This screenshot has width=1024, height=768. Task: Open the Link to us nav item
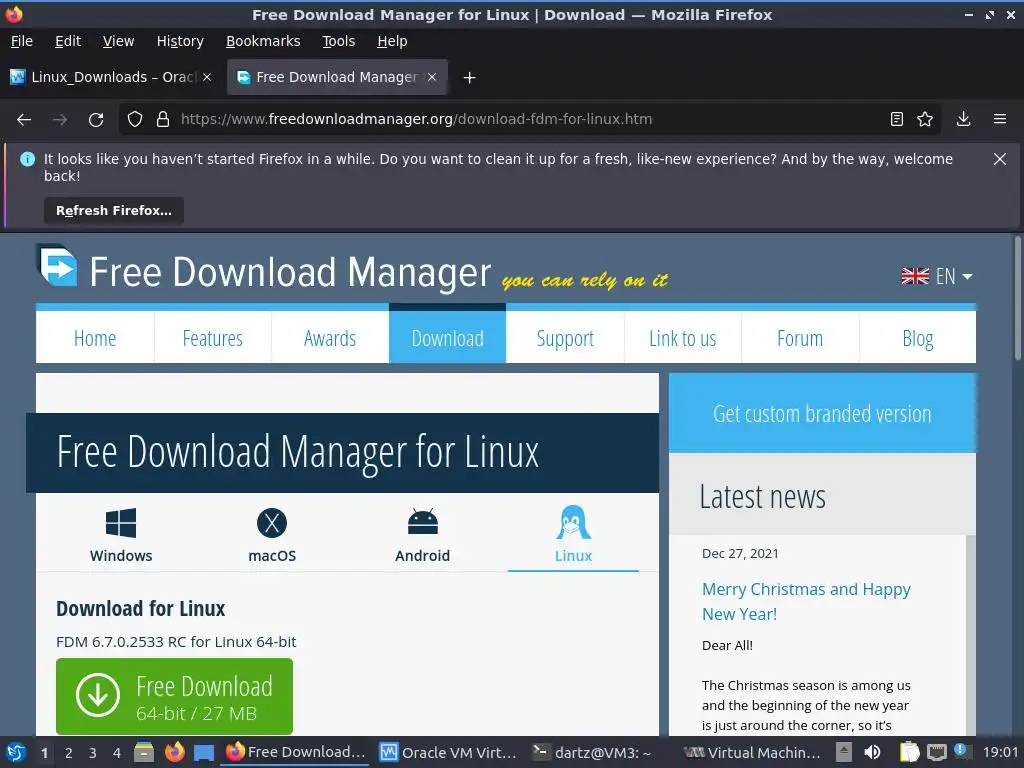tap(682, 338)
